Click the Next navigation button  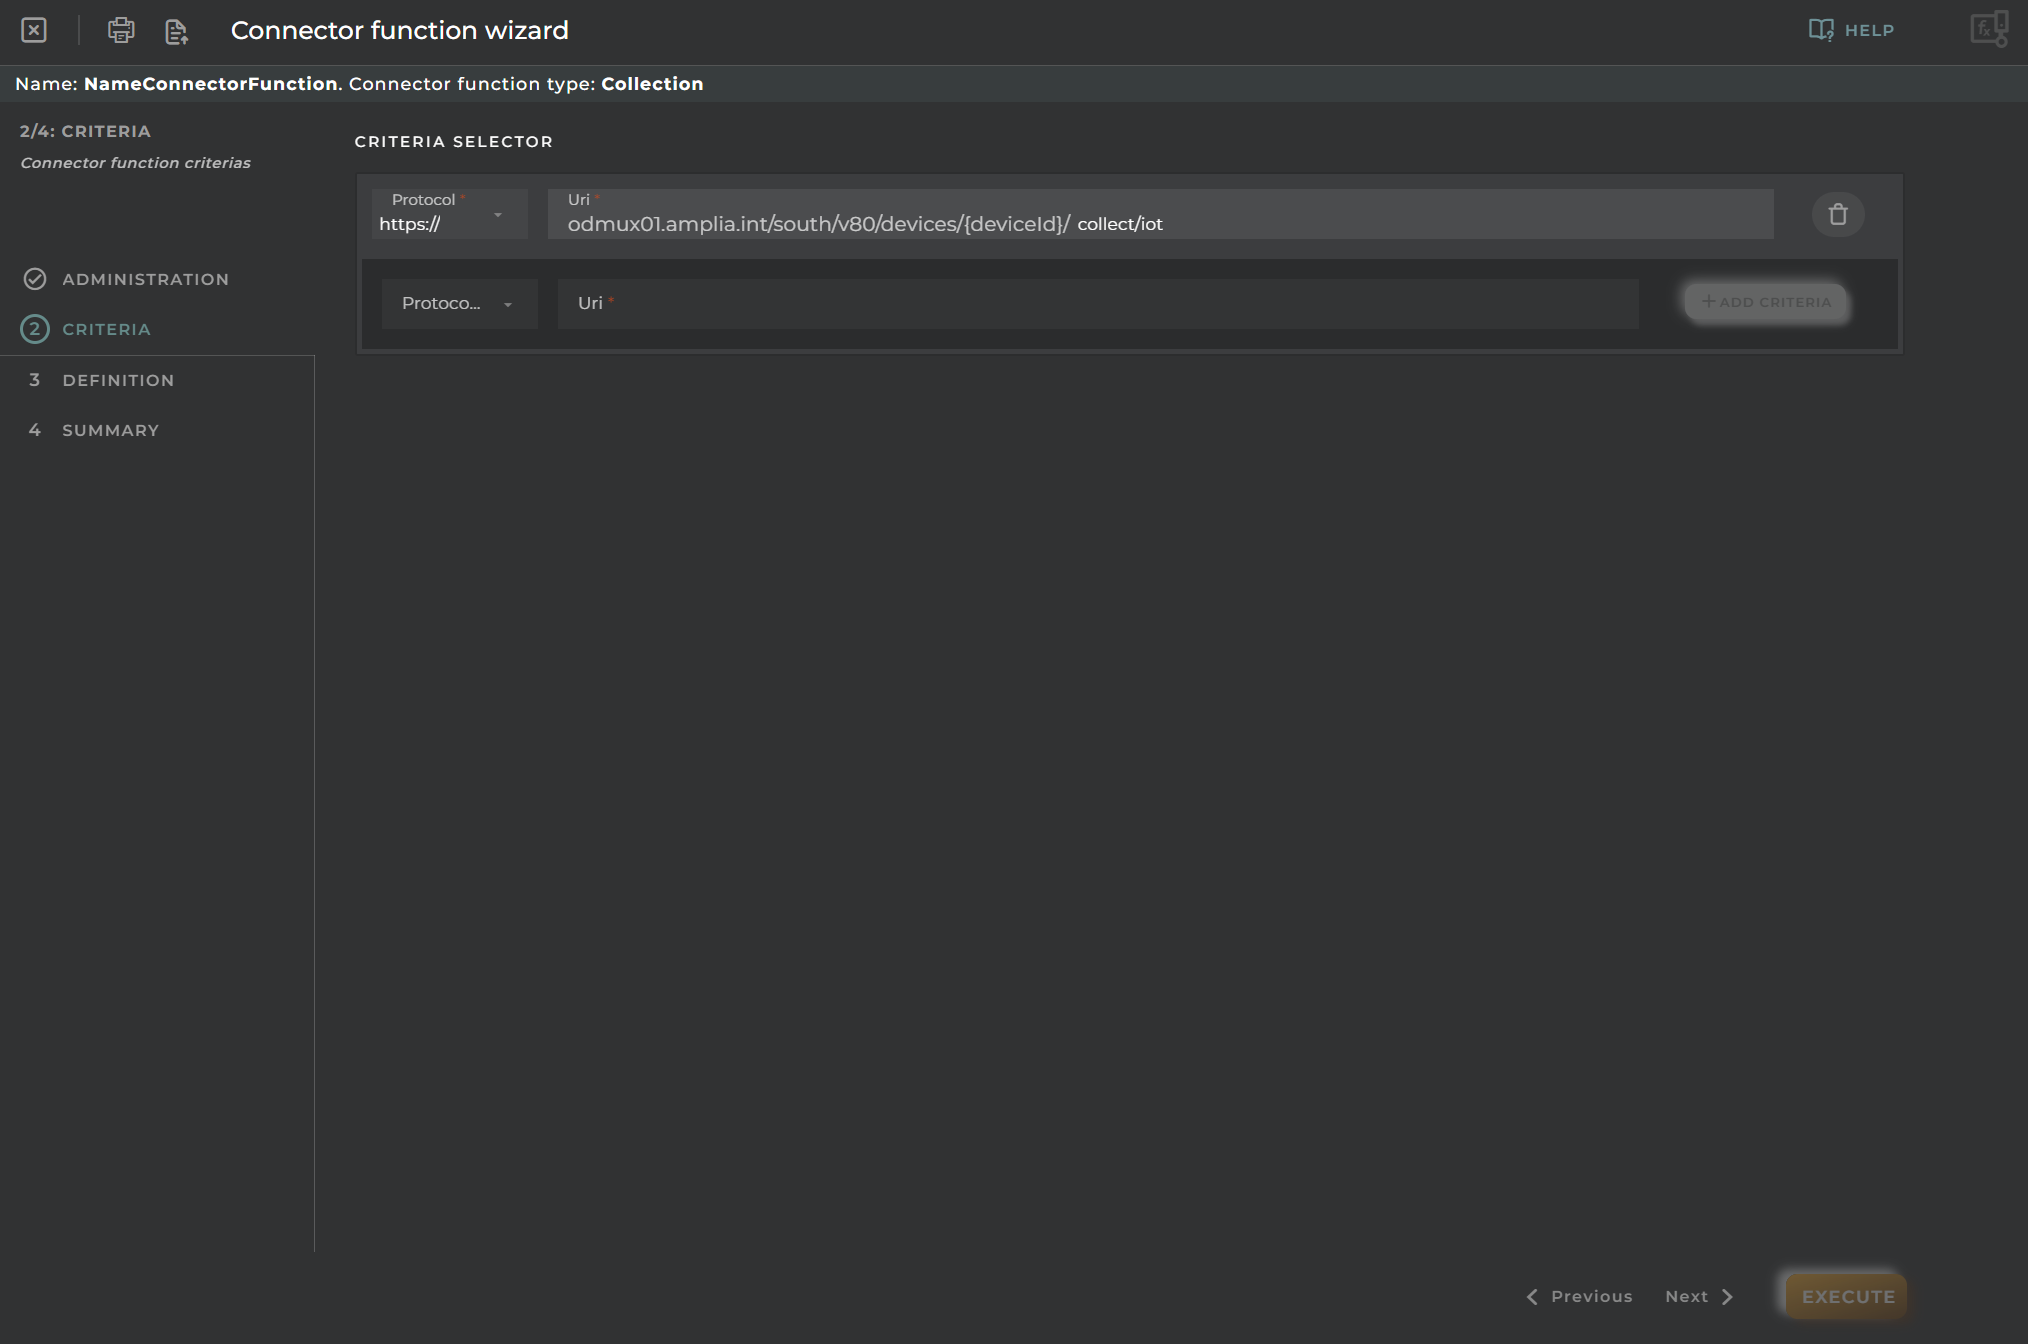coord(1699,1296)
